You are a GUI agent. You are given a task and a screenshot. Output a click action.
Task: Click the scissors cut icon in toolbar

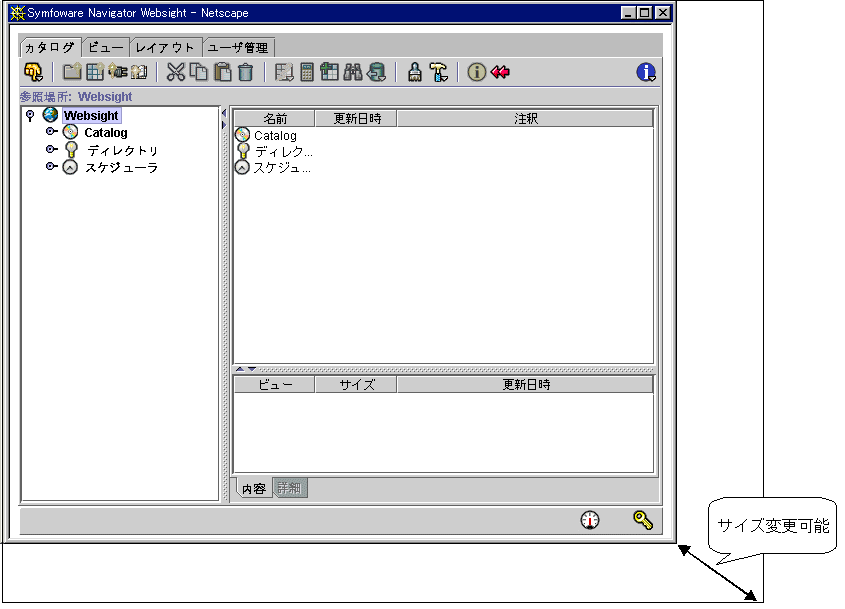tap(176, 72)
